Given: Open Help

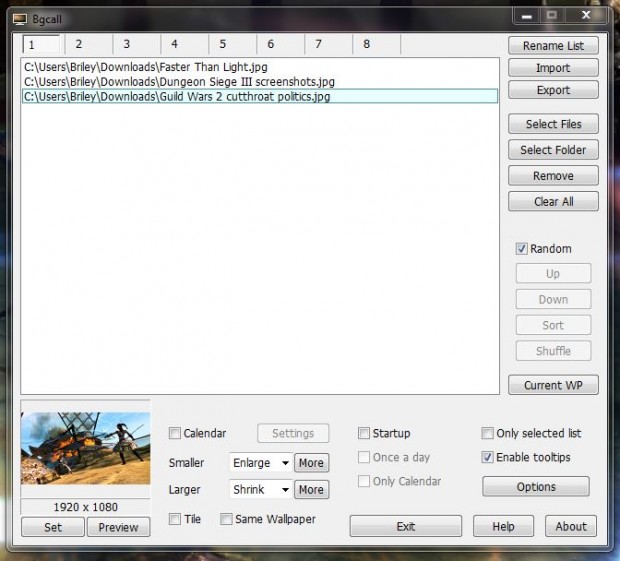Looking at the screenshot, I should [503, 526].
